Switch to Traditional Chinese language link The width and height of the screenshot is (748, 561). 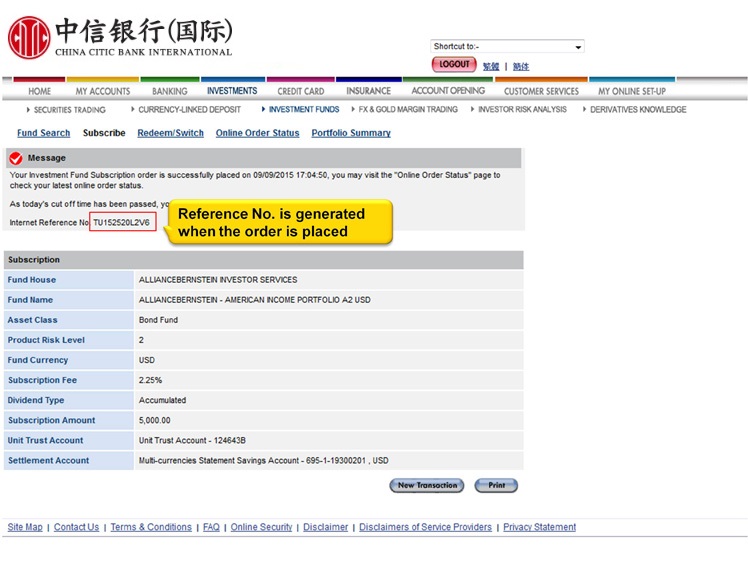pos(491,67)
